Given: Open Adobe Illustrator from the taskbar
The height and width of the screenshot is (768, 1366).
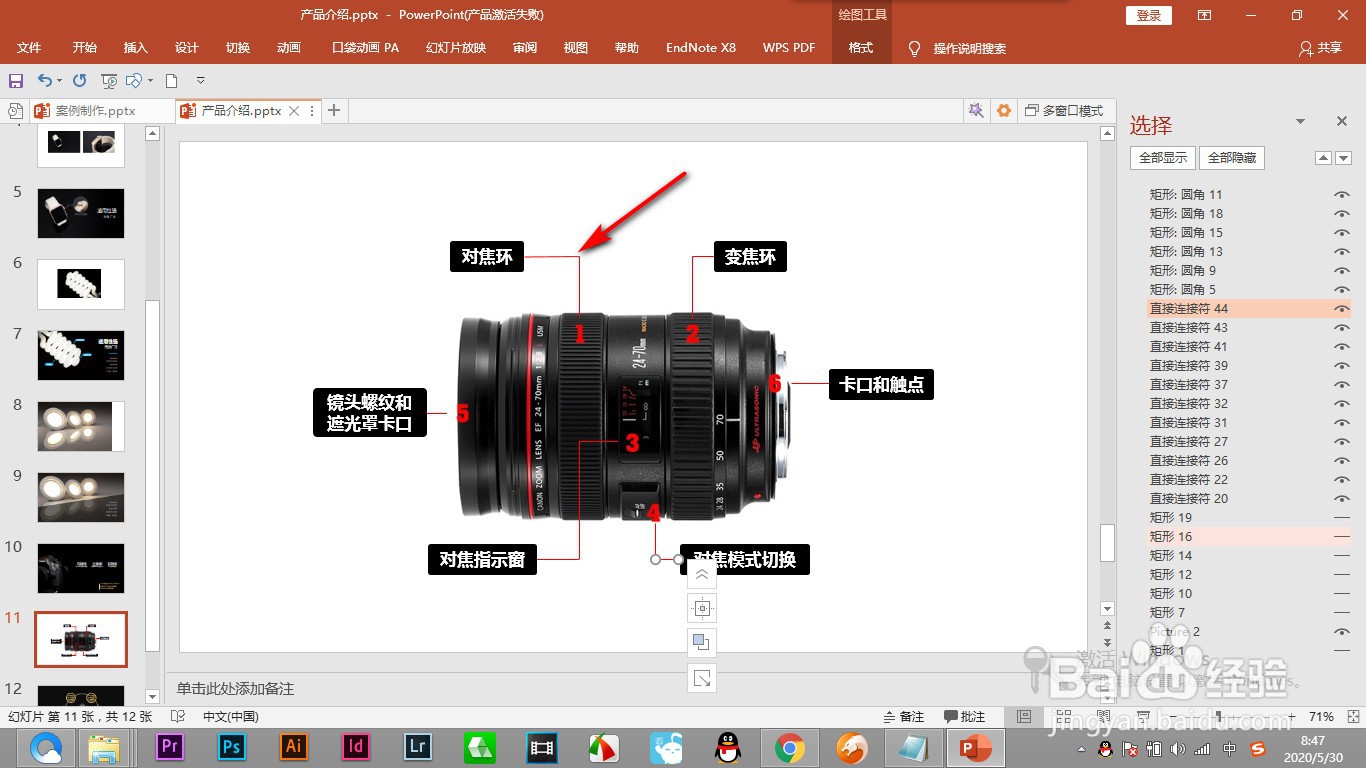Looking at the screenshot, I should [294, 747].
